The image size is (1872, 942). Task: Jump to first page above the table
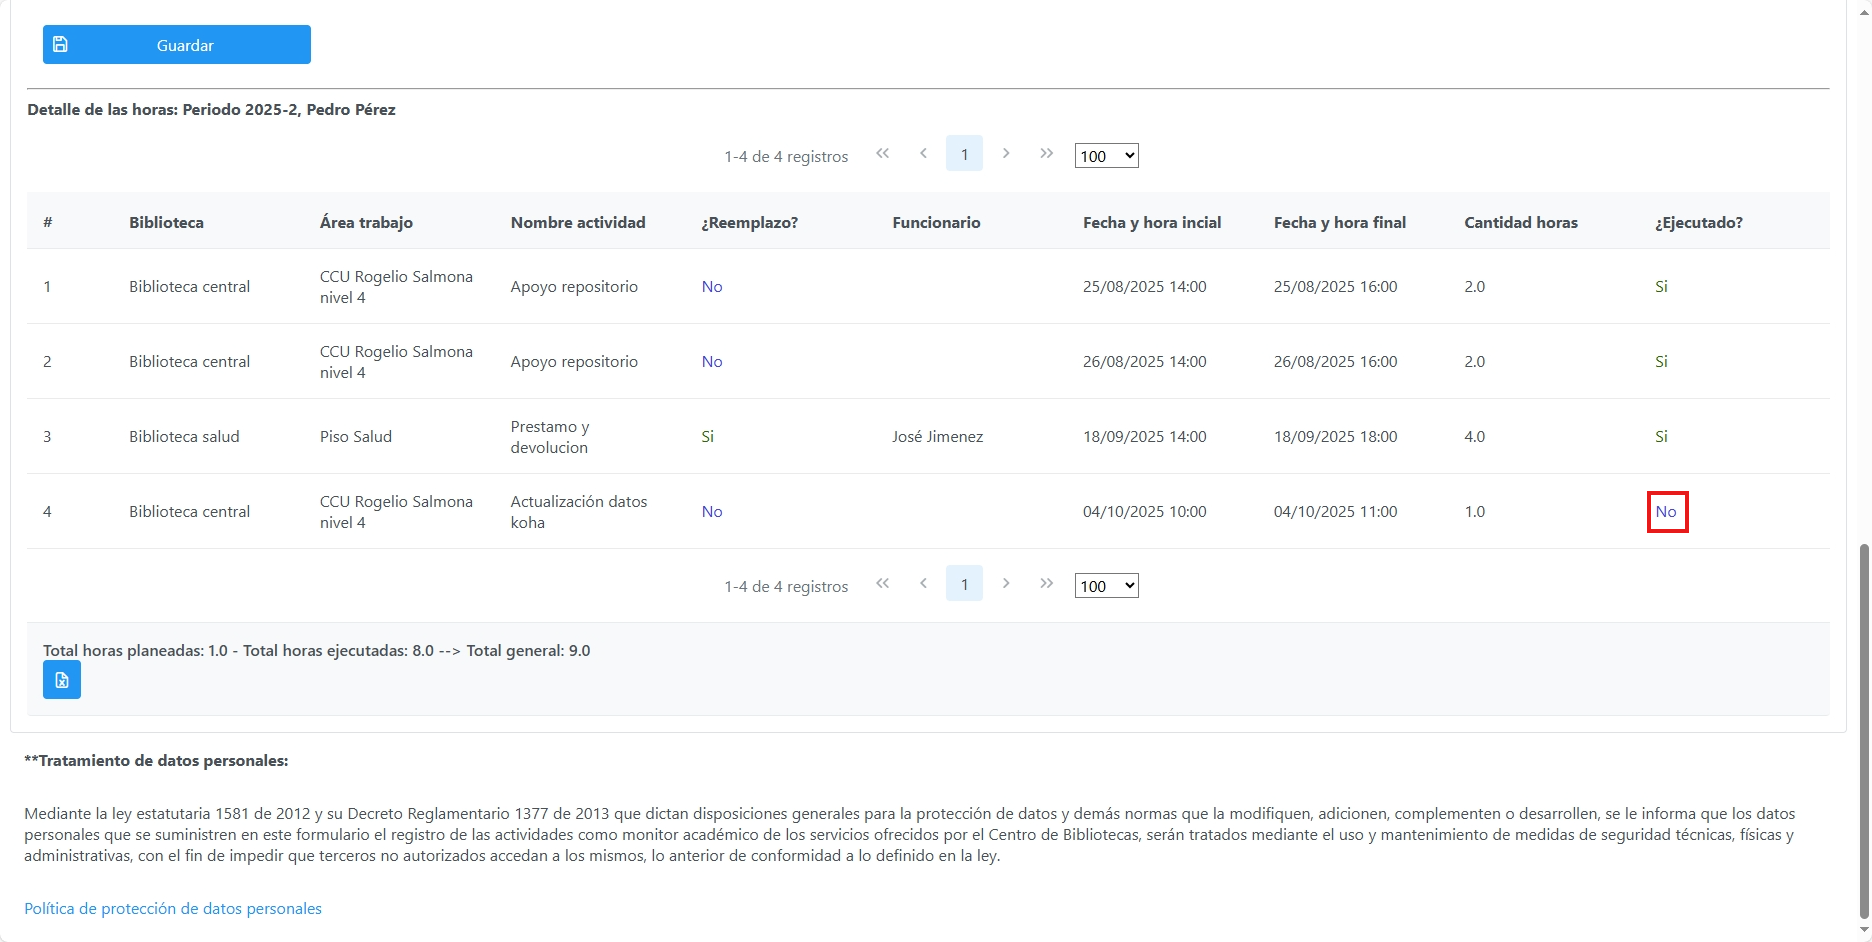882,154
